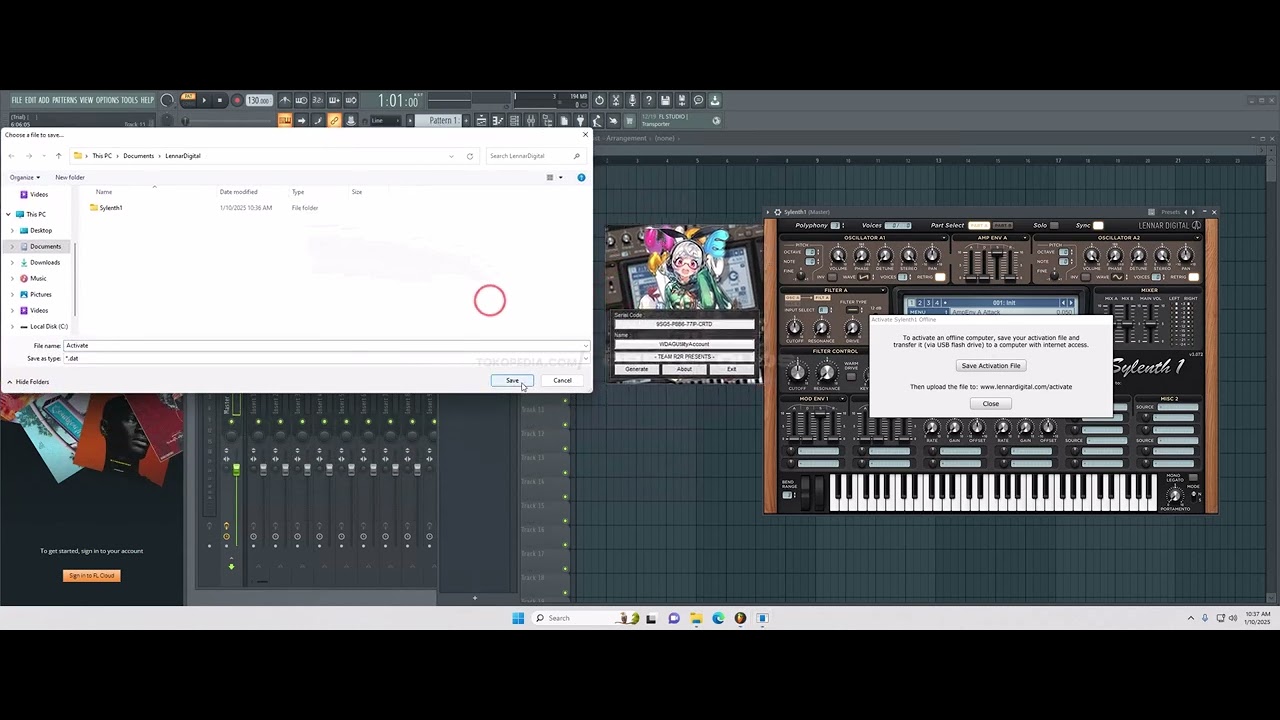The width and height of the screenshot is (1280, 720).
Task: Click the Main Vol slider in Sylenth1 mixer
Action: [1151, 323]
